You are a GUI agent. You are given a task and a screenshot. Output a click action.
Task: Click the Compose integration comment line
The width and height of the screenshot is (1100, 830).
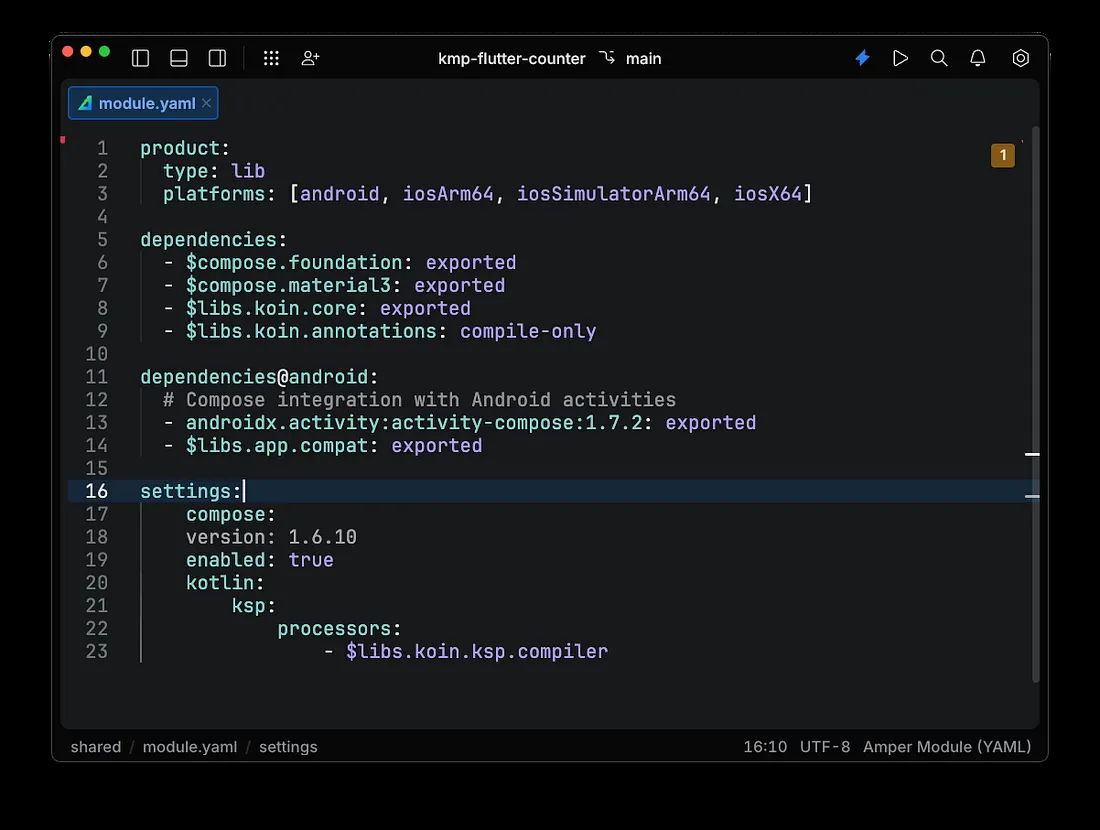(419, 400)
